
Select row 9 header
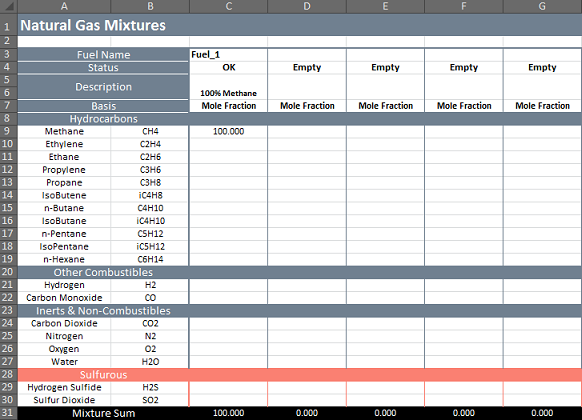pyautogui.click(x=9, y=131)
